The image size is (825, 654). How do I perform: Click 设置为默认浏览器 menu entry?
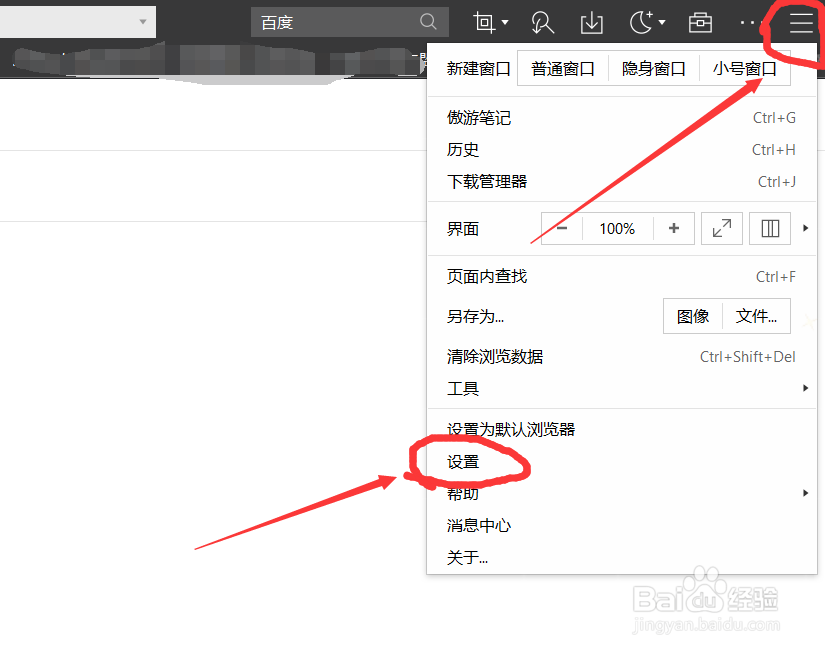point(513,429)
